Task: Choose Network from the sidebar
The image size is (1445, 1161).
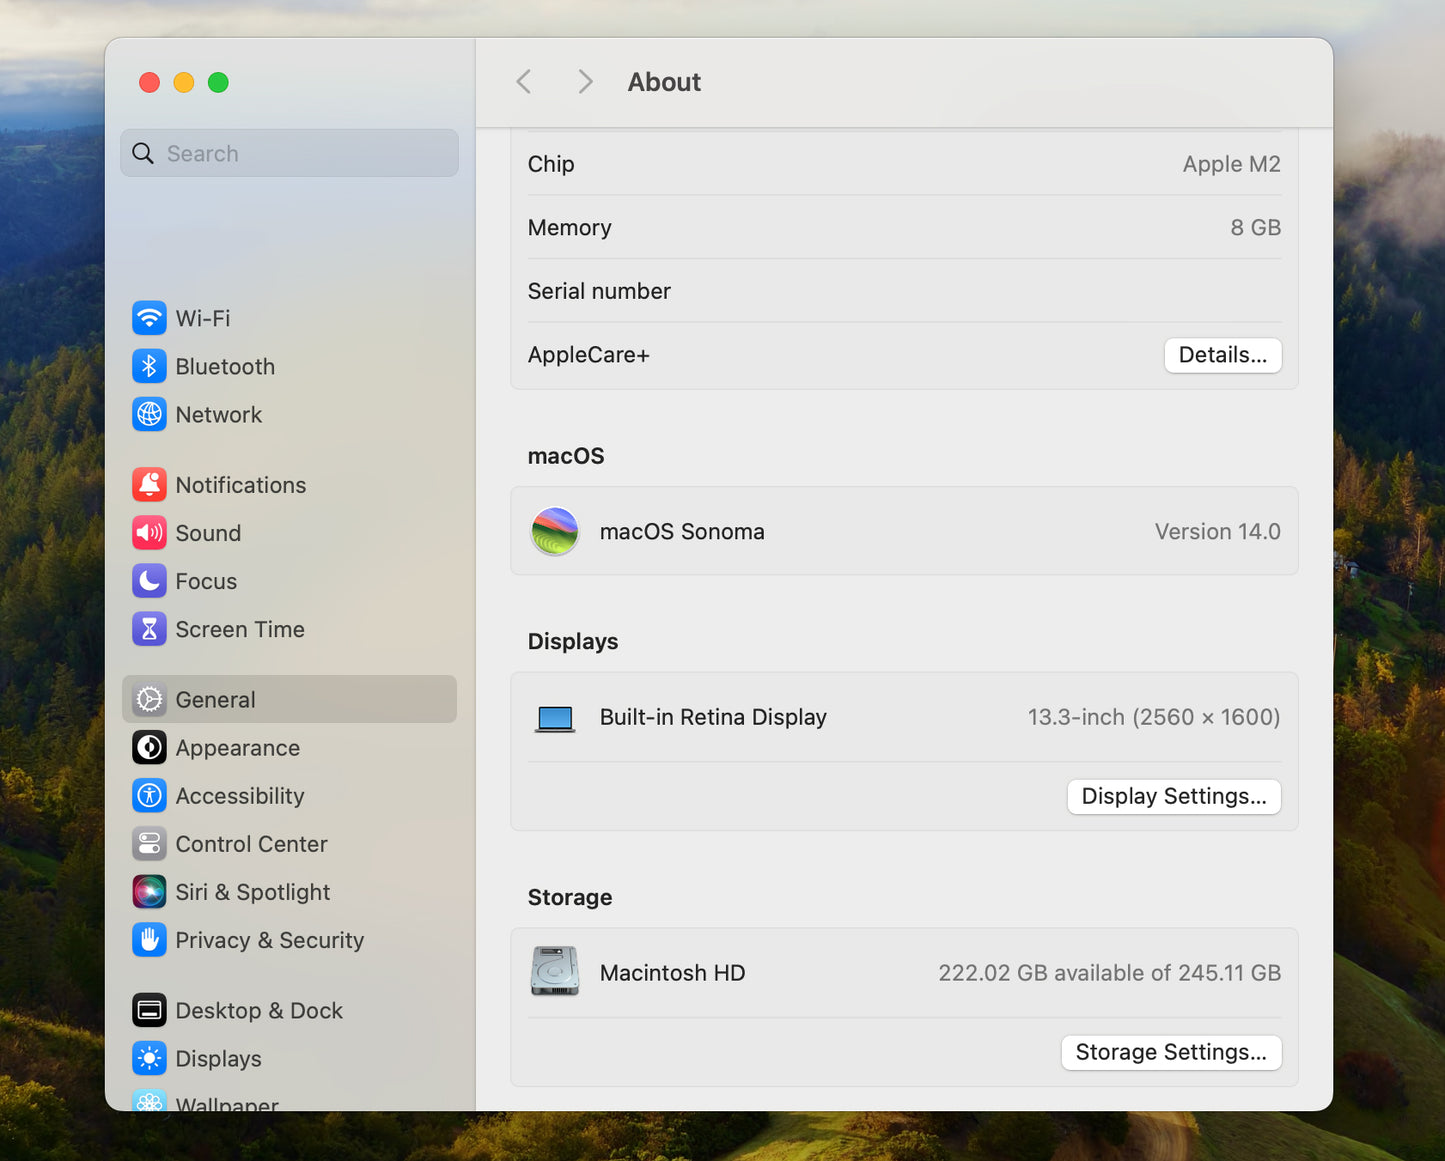Action: (219, 414)
